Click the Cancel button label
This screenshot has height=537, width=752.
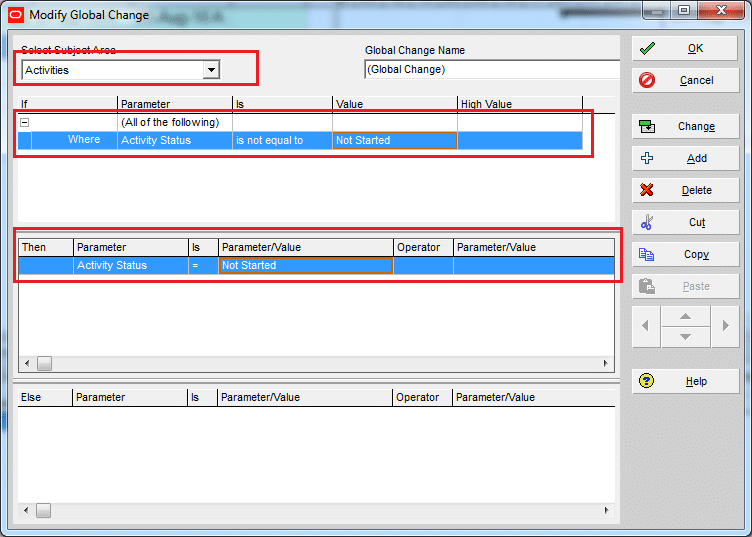tap(696, 81)
